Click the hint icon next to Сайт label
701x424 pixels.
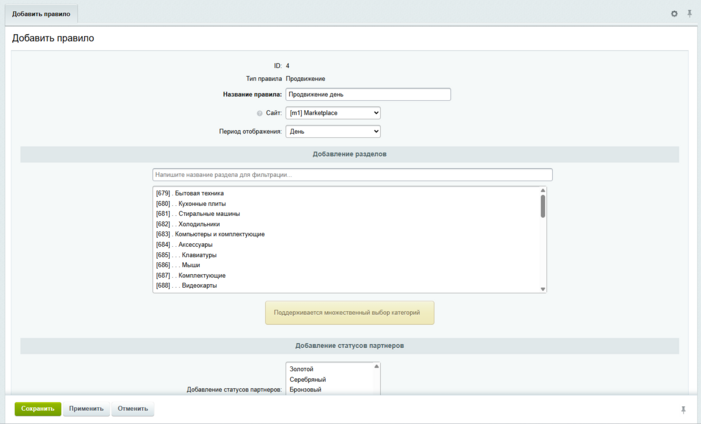pyautogui.click(x=260, y=113)
